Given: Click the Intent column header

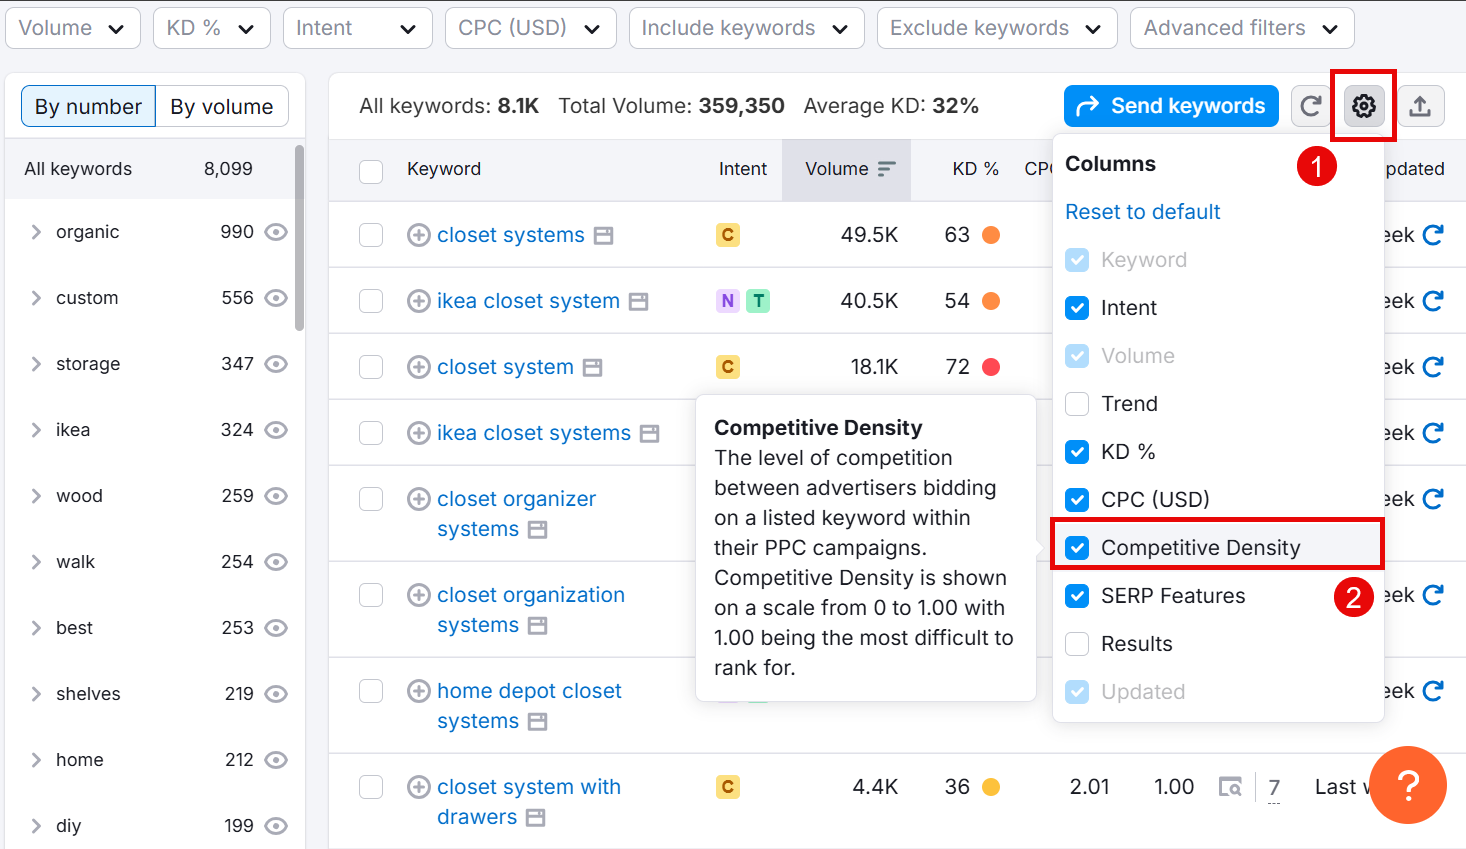Looking at the screenshot, I should pos(743,169).
